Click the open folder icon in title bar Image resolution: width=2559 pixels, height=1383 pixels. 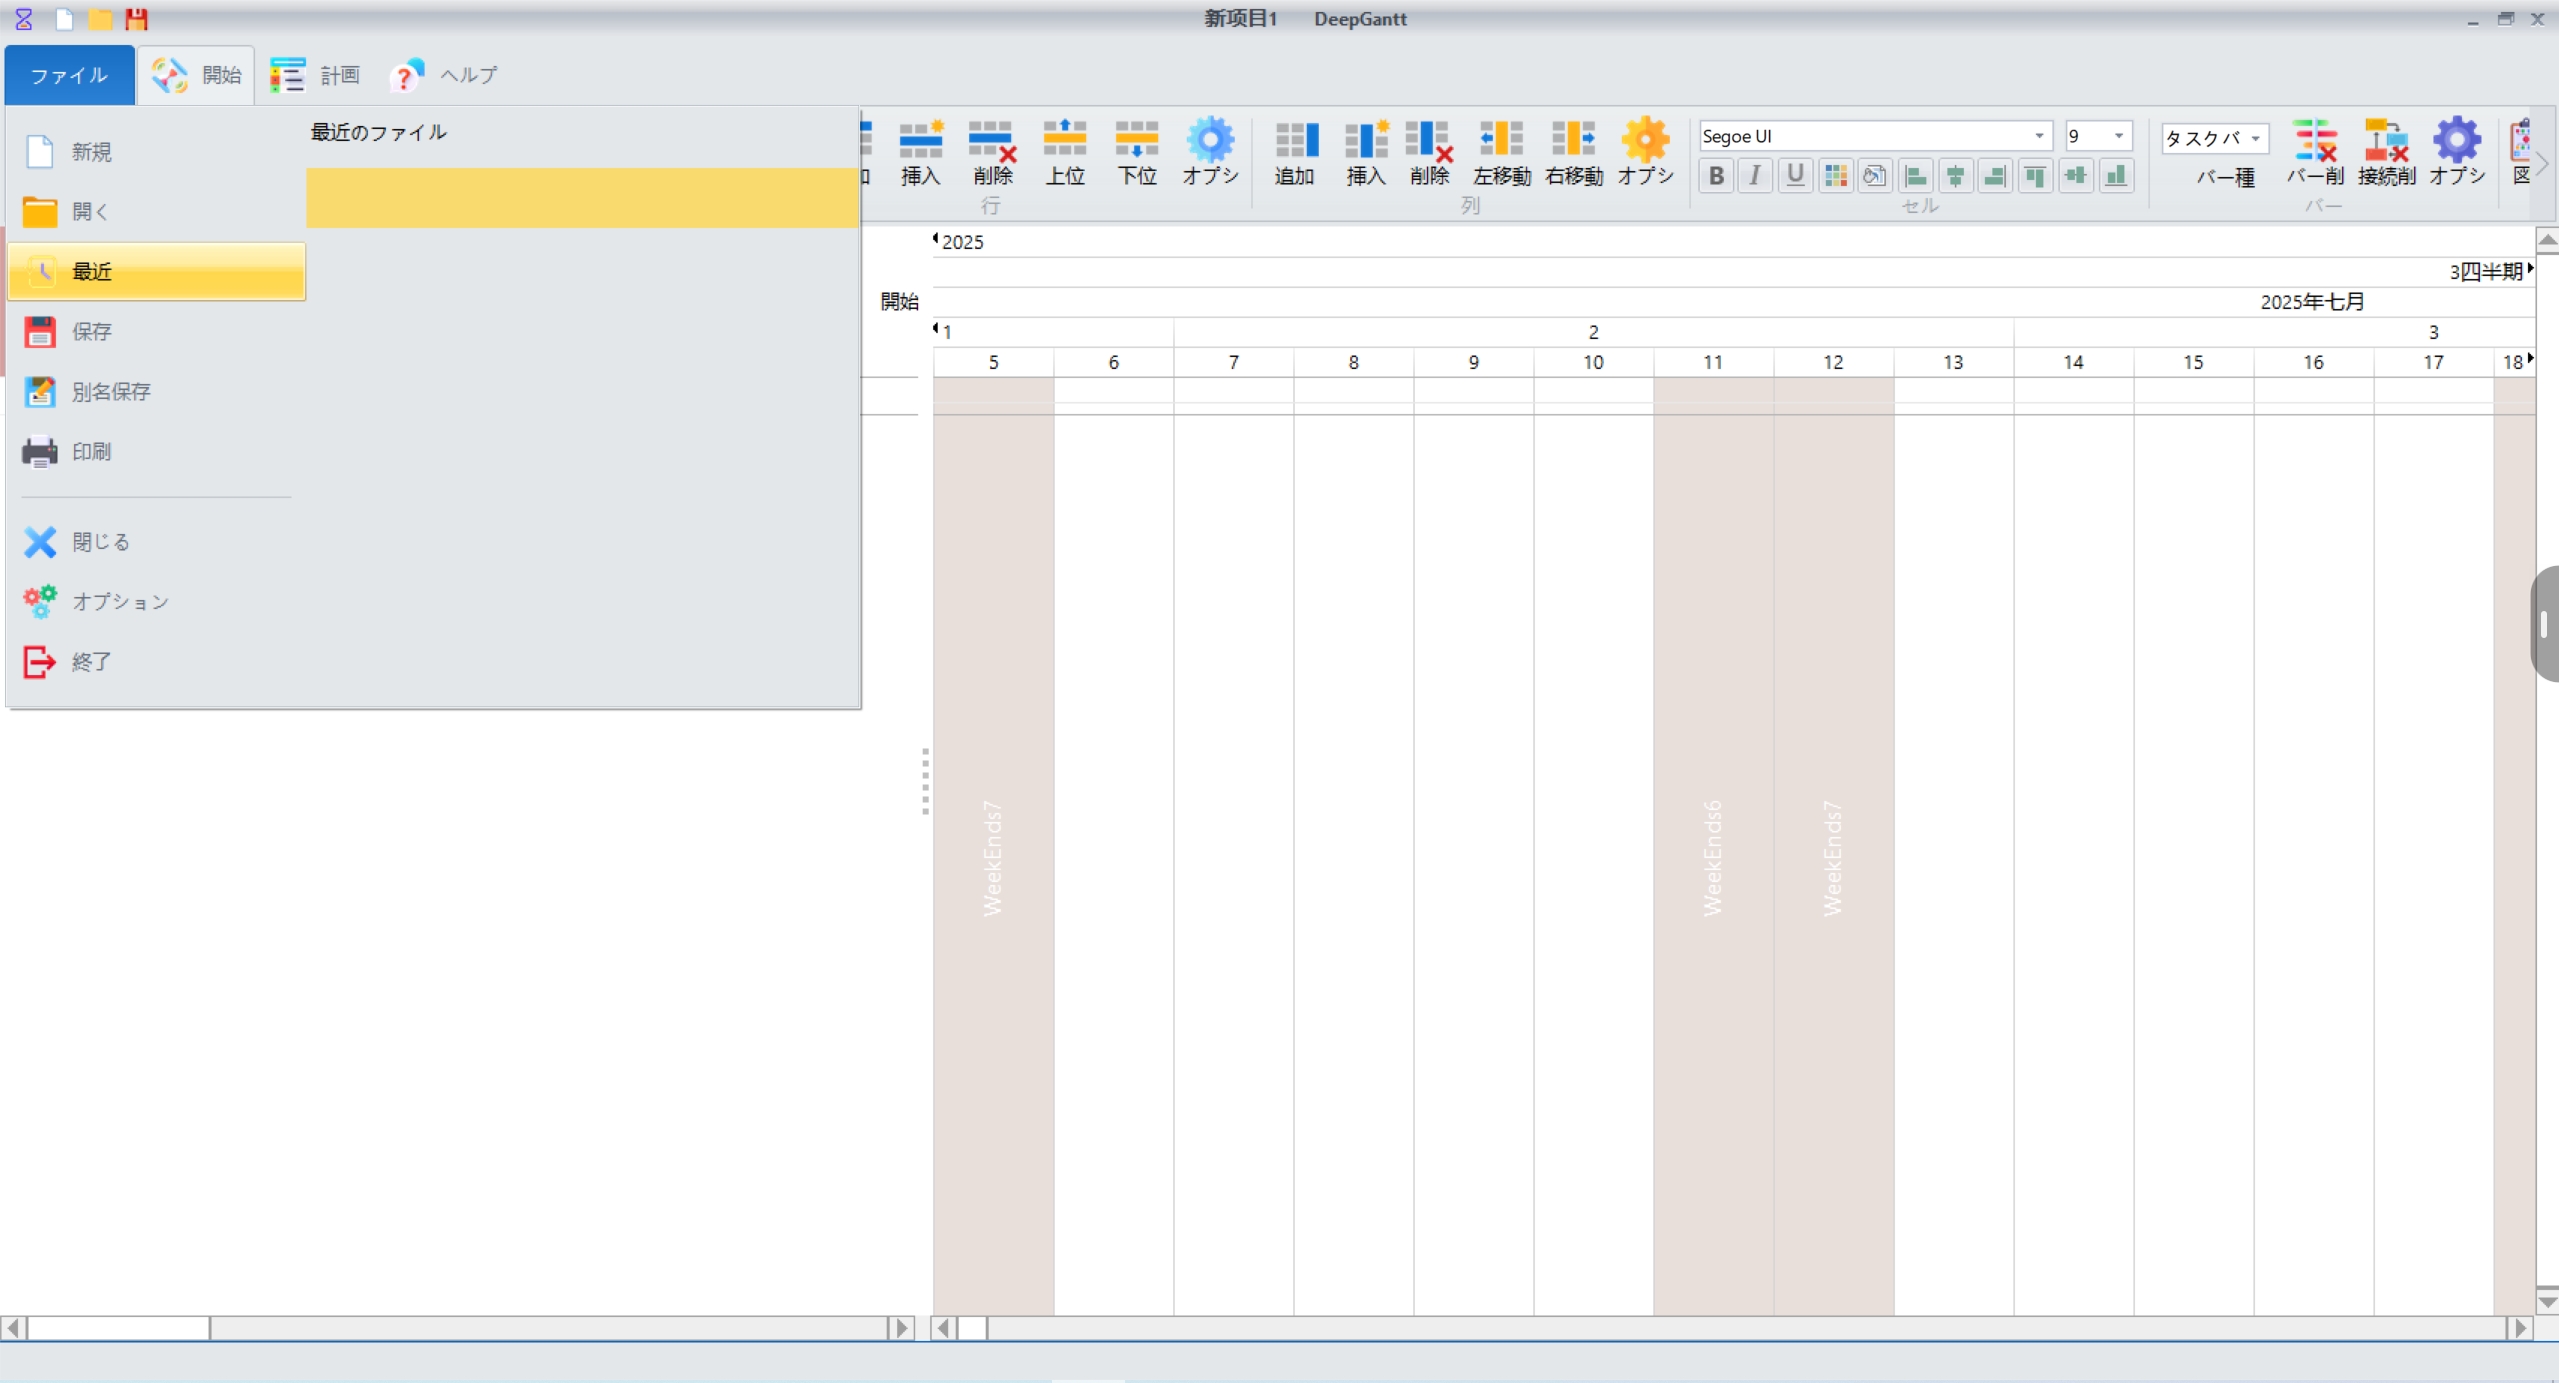pyautogui.click(x=100, y=19)
